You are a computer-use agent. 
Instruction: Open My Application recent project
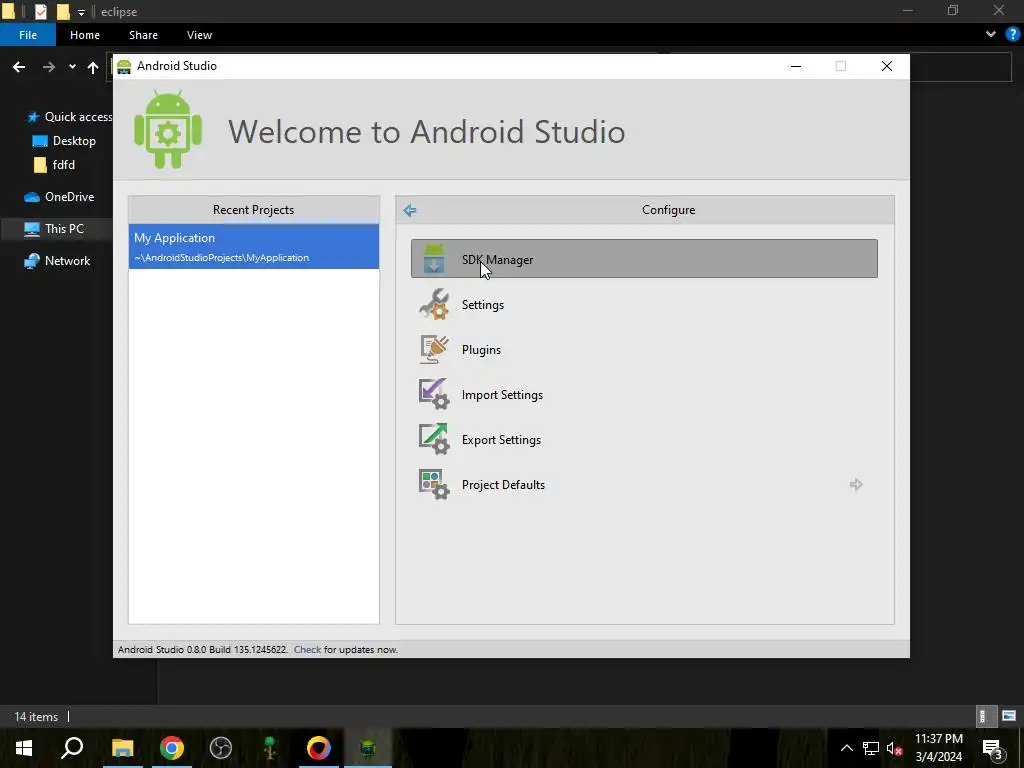click(253, 246)
